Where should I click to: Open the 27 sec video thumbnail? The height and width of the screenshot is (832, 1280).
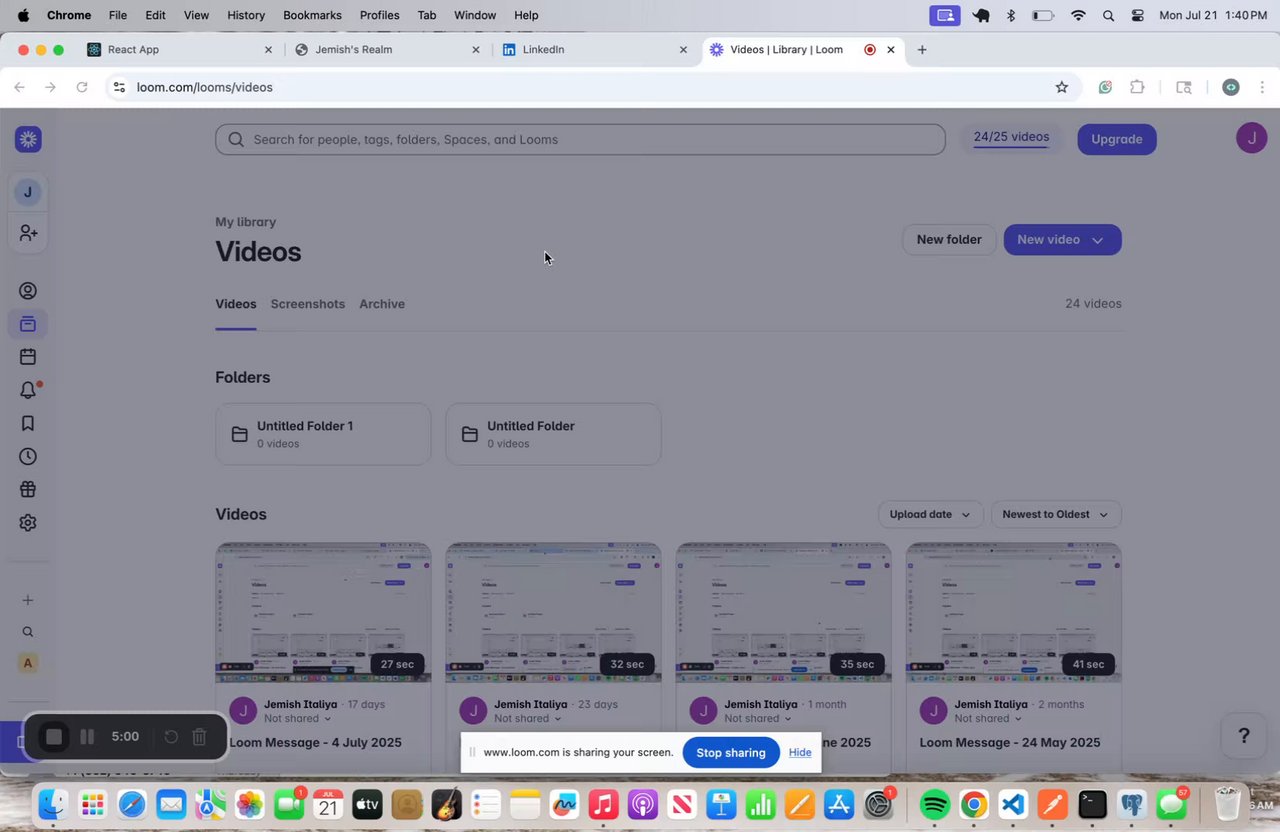coord(323,613)
